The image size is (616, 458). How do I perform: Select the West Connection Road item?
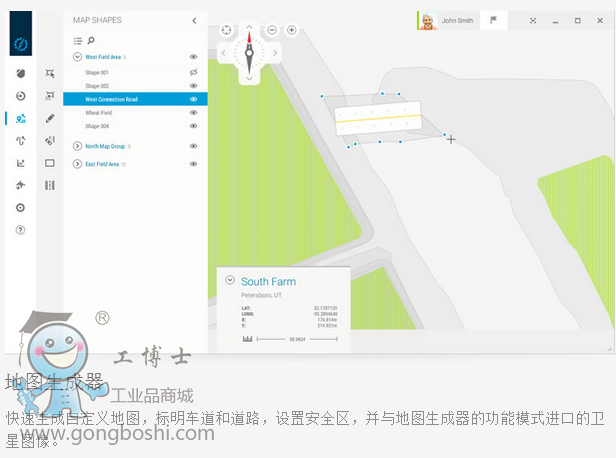pyautogui.click(x=112, y=99)
